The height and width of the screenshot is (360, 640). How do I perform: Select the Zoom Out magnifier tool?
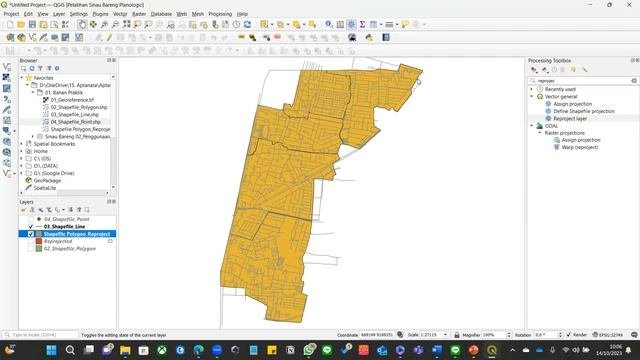point(116,24)
